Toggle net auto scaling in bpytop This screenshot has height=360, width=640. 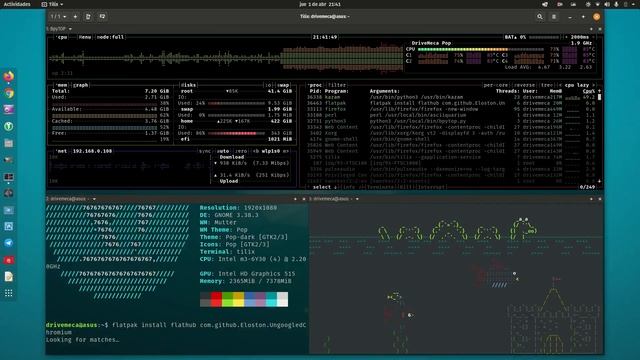click(222, 151)
